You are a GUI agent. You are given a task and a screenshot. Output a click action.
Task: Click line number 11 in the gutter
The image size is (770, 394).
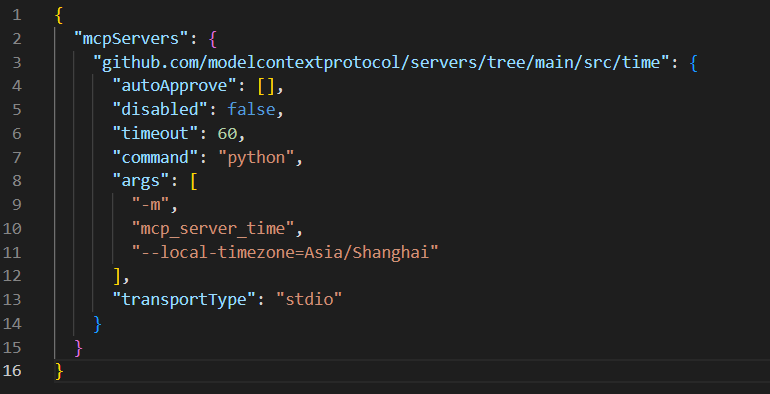coord(12,252)
